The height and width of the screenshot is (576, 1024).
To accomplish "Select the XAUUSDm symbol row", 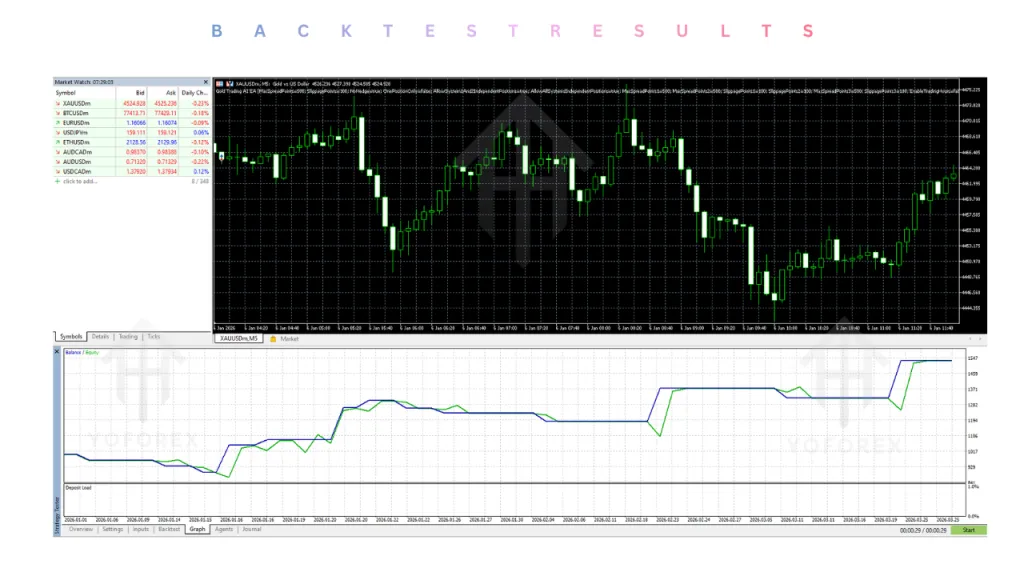I will tap(132, 103).
